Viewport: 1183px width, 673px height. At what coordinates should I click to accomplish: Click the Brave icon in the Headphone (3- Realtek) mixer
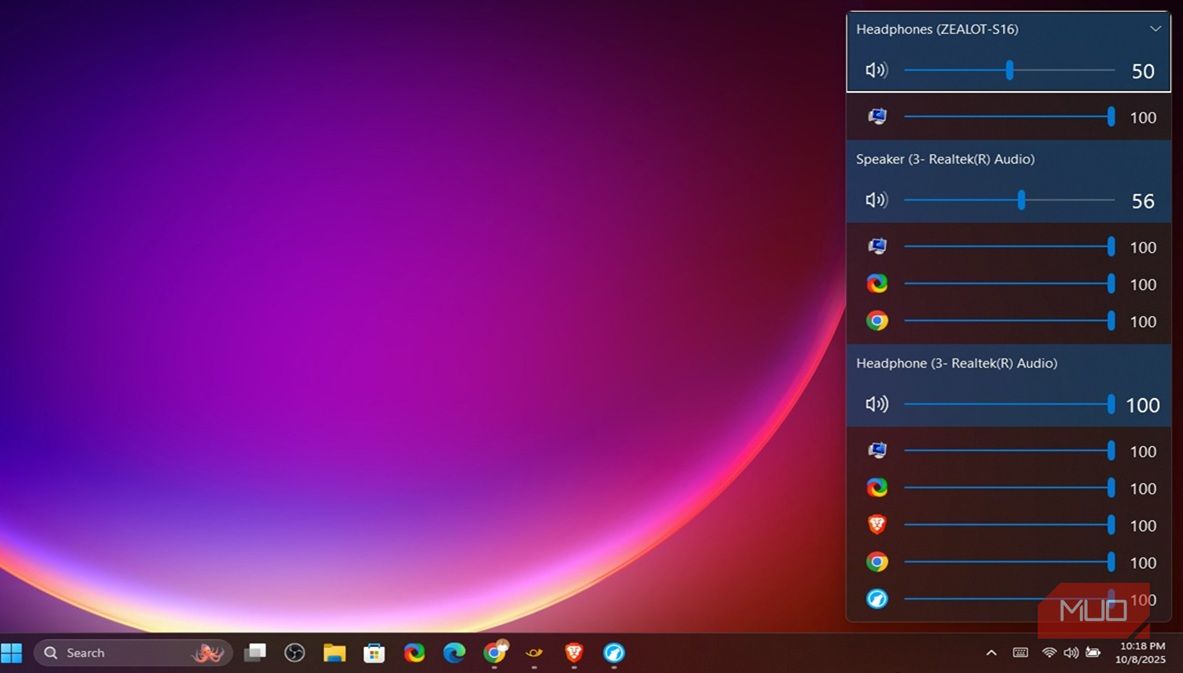[877, 524]
